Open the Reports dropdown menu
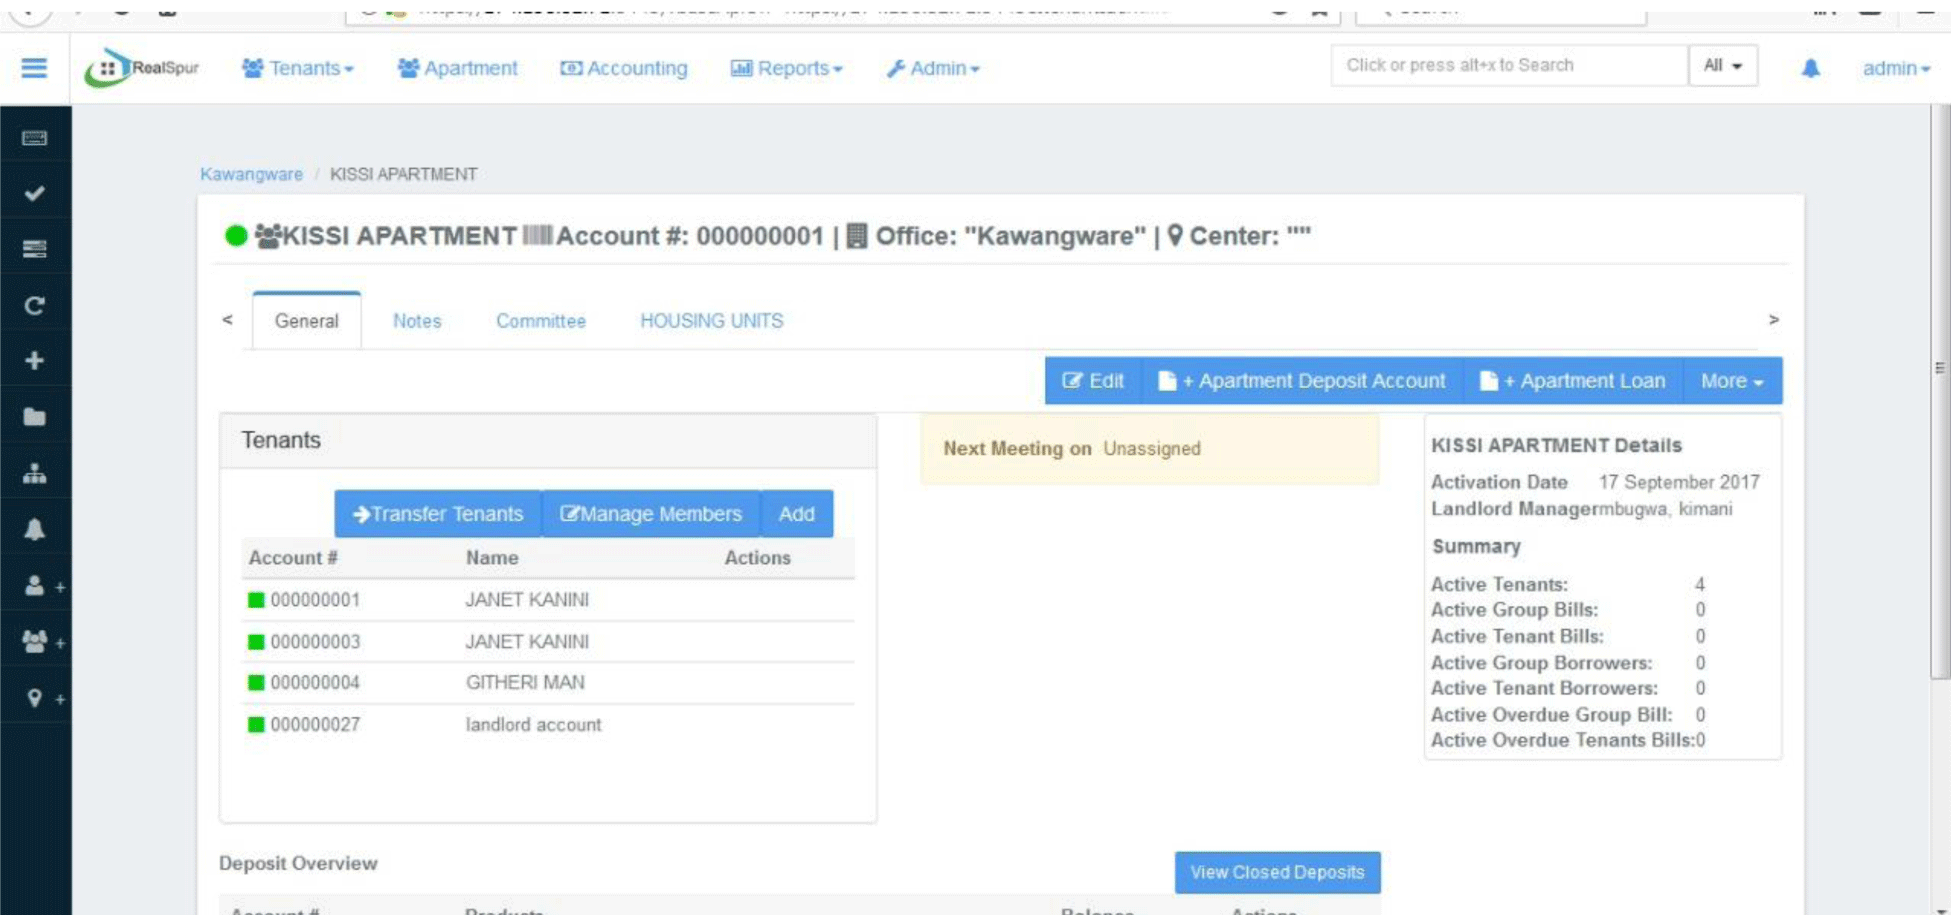Viewport: 1951px width, 915px height. click(786, 68)
